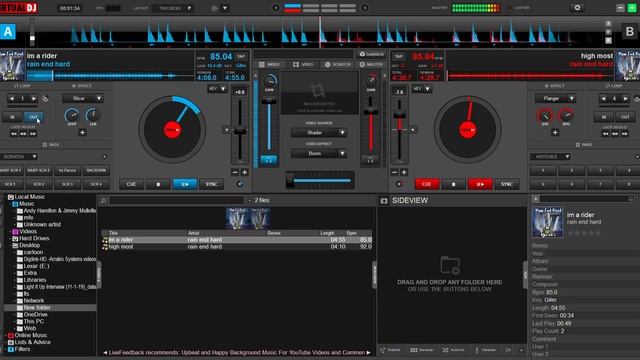Trigger the SCR 1 pad
The image size is (640, 360).
11,184
